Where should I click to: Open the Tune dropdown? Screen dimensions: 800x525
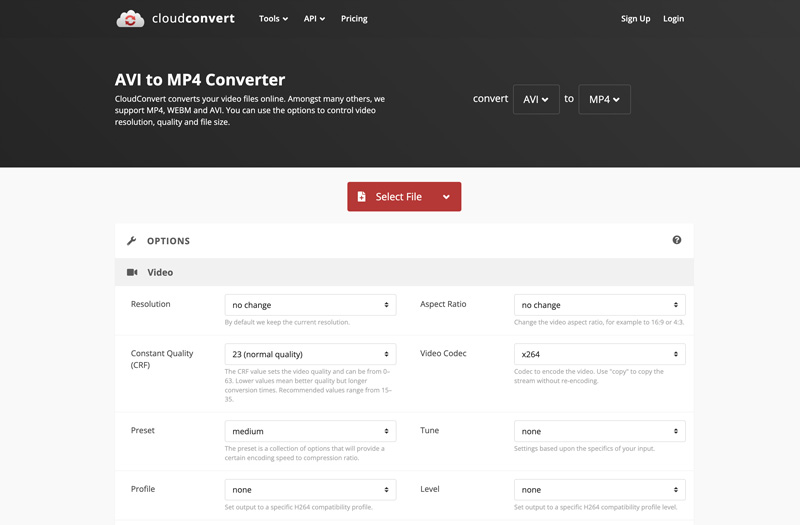click(x=599, y=431)
